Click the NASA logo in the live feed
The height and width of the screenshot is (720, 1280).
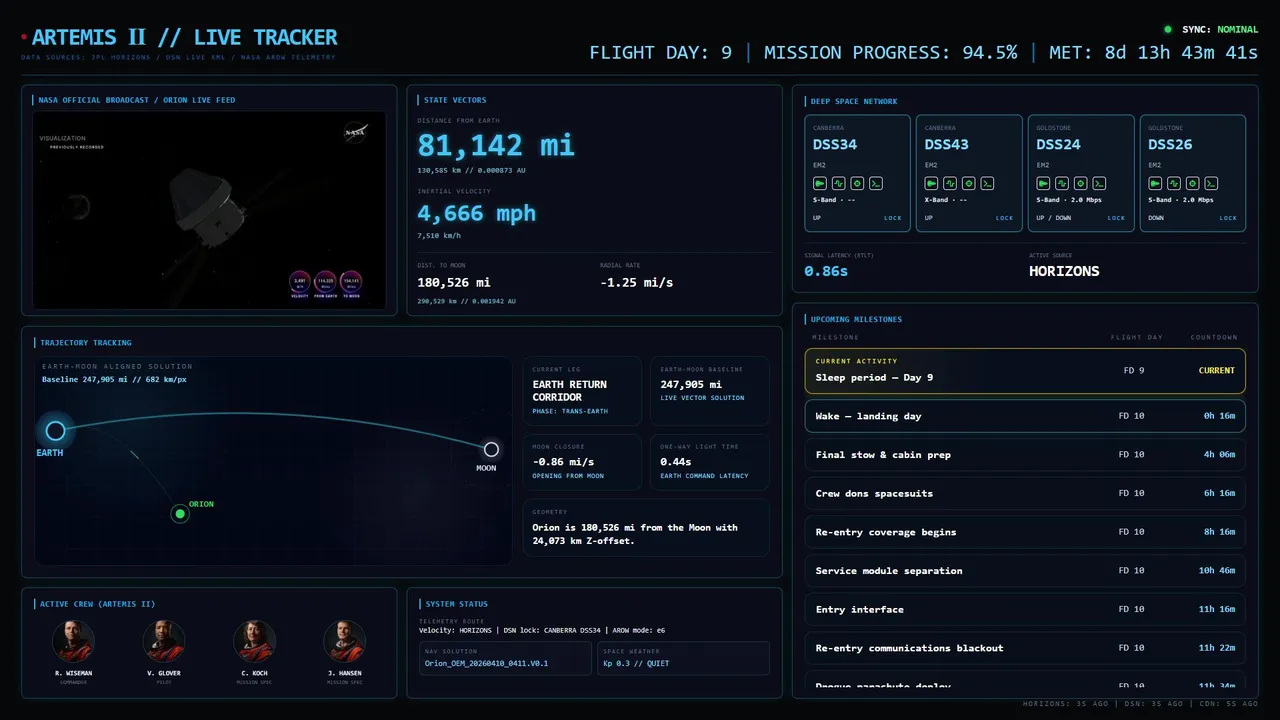pos(355,132)
